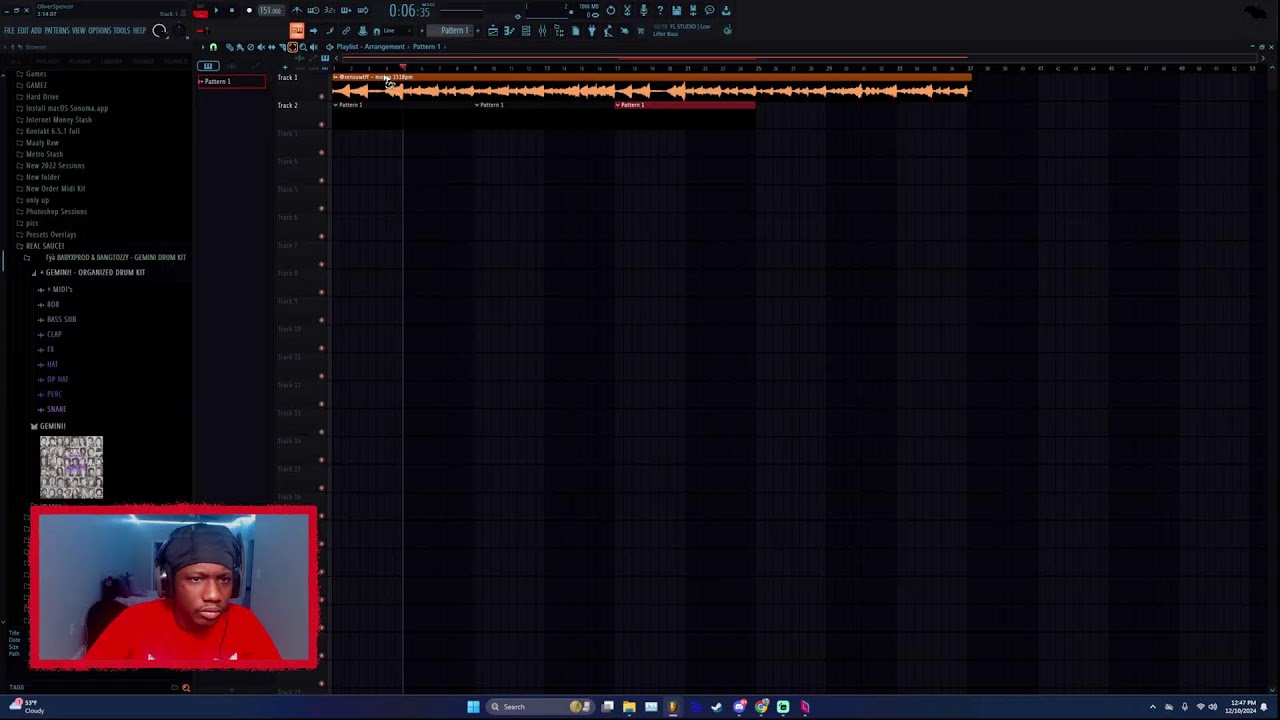Viewport: 1280px width, 720px height.
Task: Click the speech bubble icon
Action: 710,10
